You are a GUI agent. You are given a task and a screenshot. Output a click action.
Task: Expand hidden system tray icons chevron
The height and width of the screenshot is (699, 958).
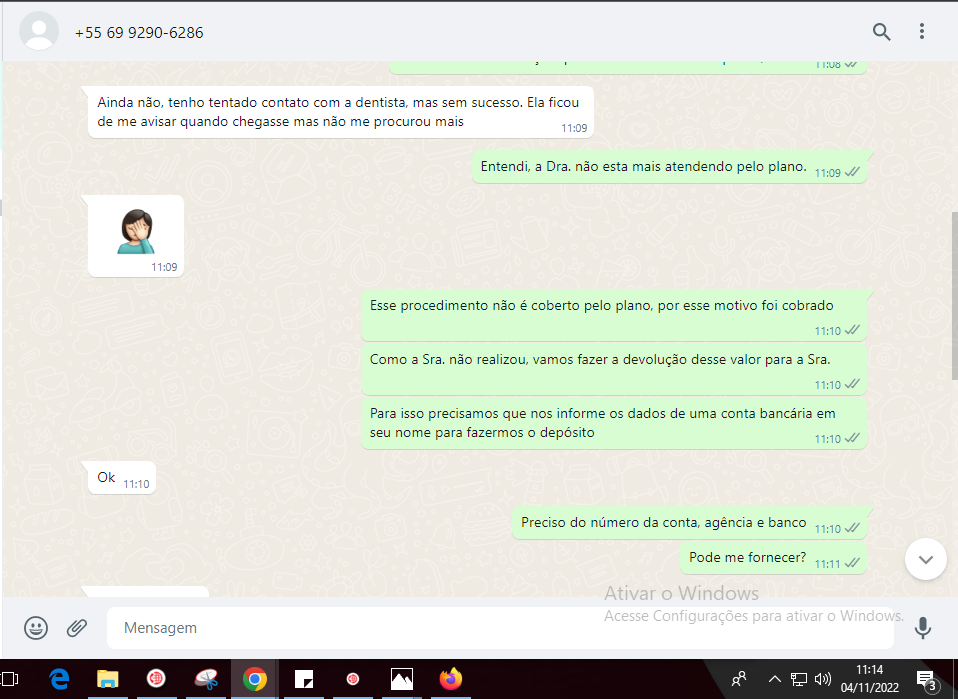coord(774,680)
